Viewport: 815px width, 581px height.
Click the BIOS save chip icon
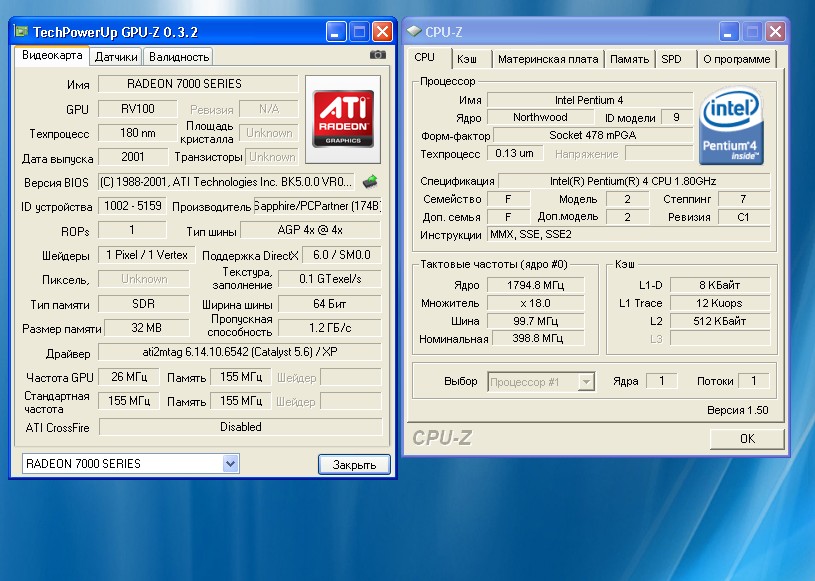point(370,182)
